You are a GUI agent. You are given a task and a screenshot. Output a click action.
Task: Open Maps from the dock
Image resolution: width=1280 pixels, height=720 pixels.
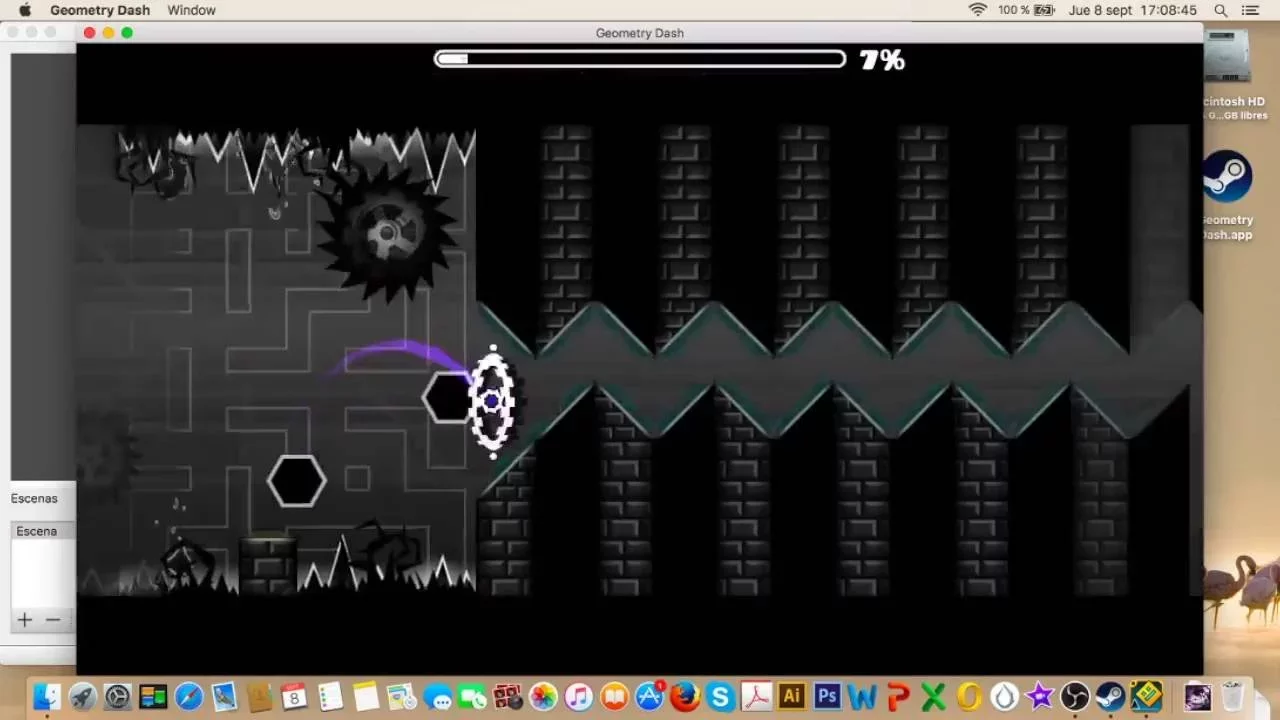[x=401, y=696]
